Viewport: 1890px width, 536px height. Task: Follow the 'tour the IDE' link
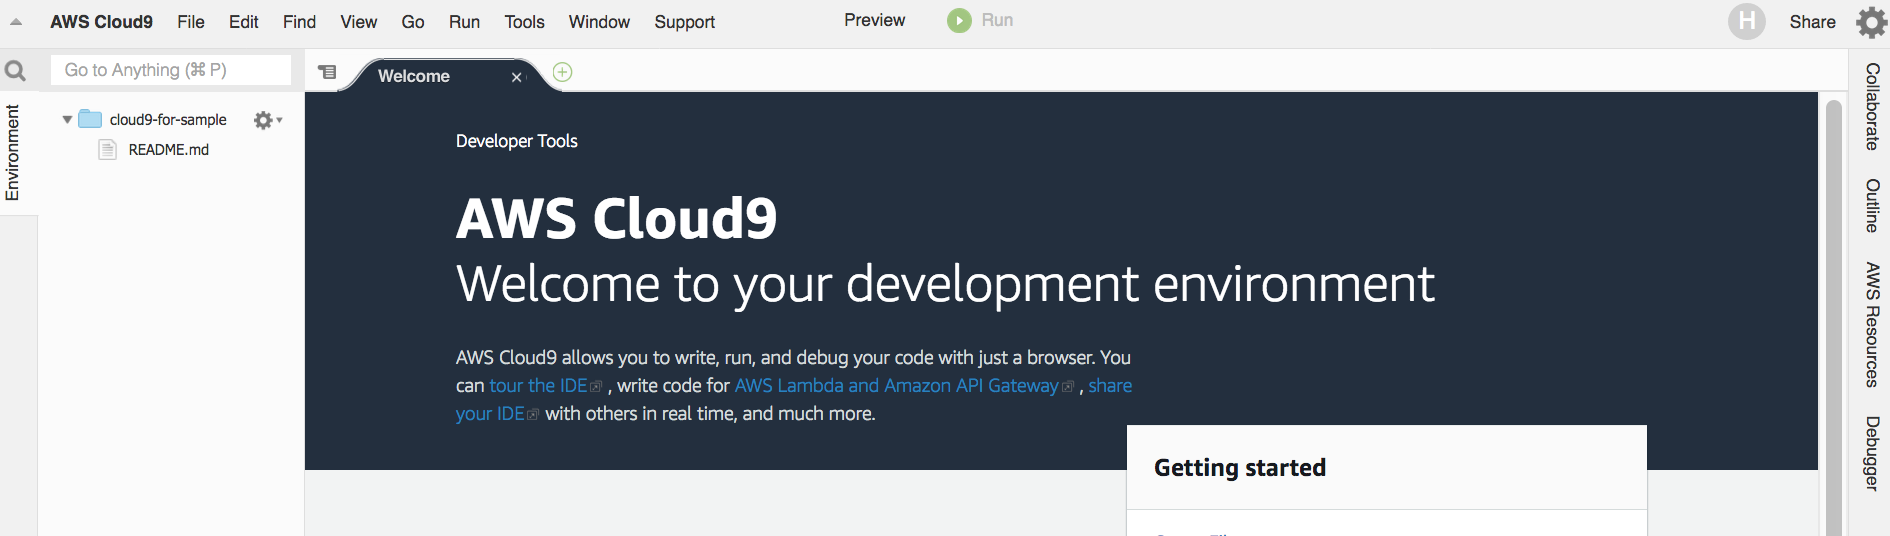coord(538,385)
